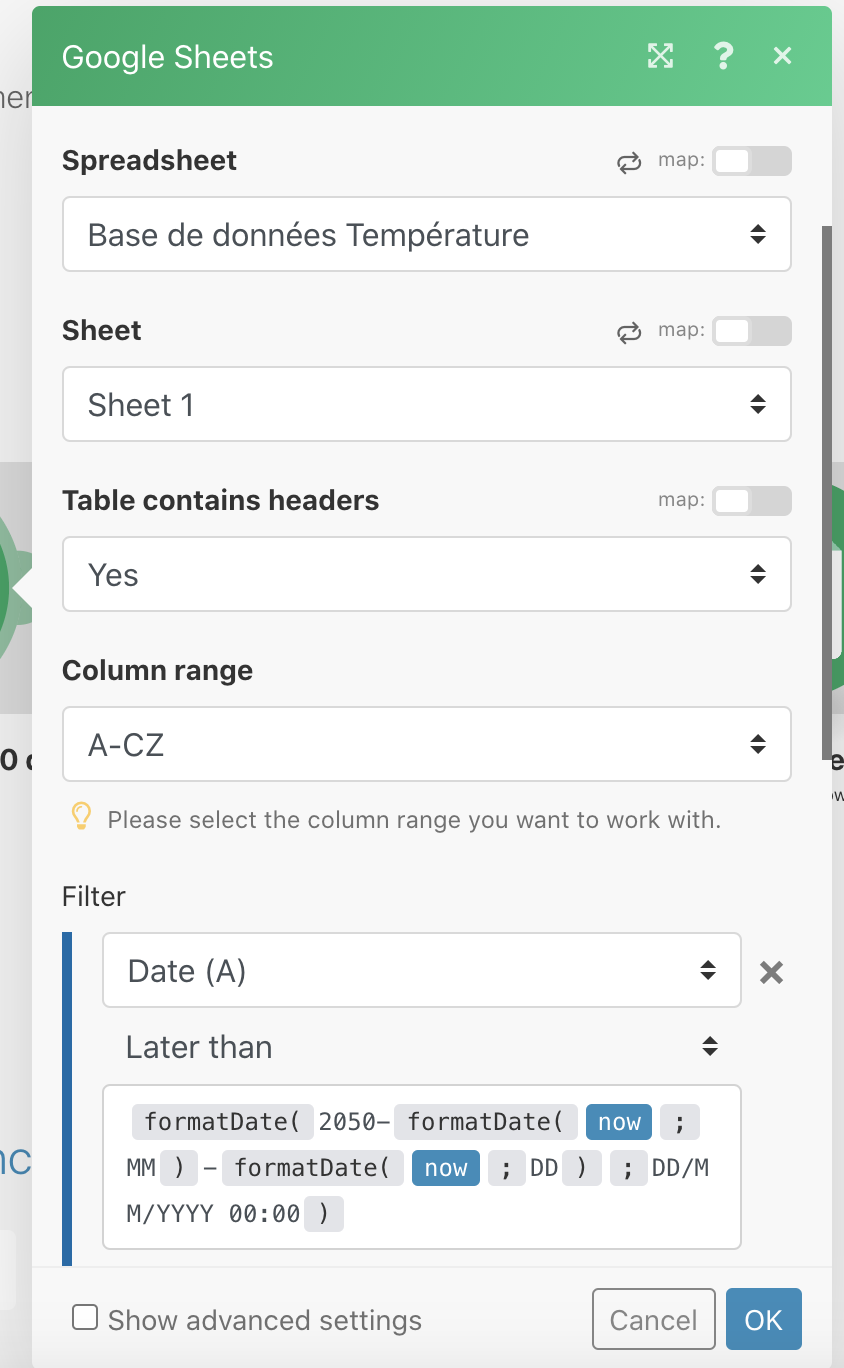The height and width of the screenshot is (1368, 844).
Task: Open the help question mark icon
Action: pos(723,56)
